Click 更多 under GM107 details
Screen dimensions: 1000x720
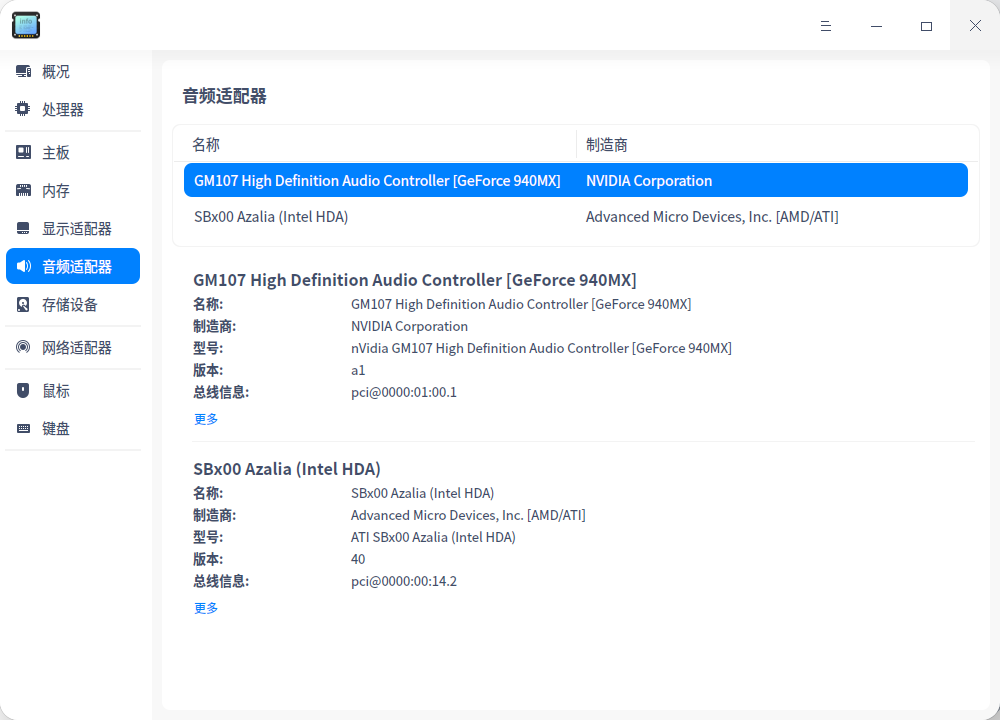tap(206, 419)
